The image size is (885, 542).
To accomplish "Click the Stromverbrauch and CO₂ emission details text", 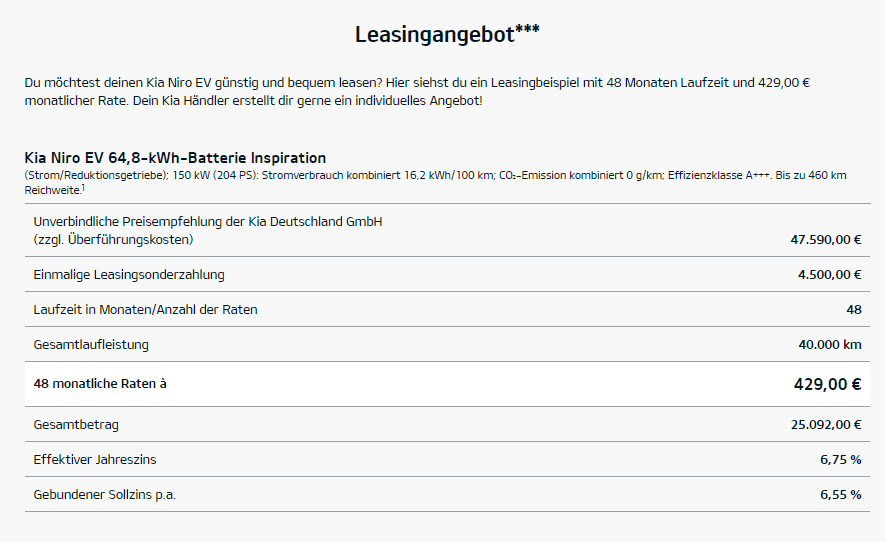I will [x=435, y=175].
